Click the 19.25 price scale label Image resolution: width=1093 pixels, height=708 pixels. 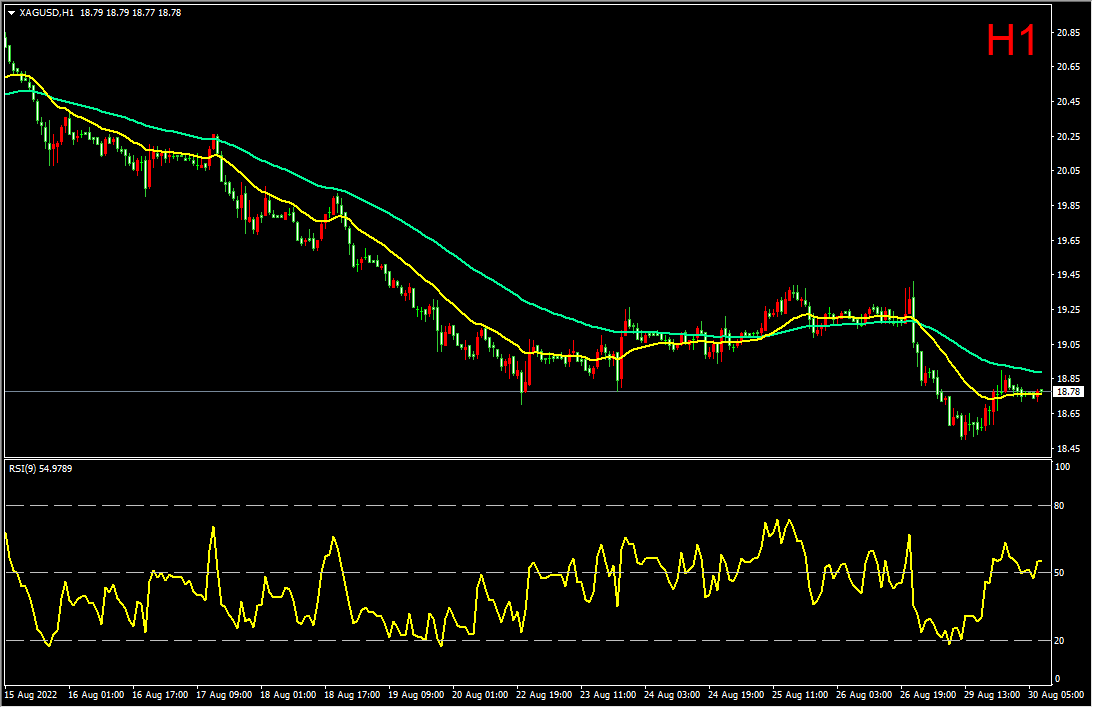click(1069, 310)
